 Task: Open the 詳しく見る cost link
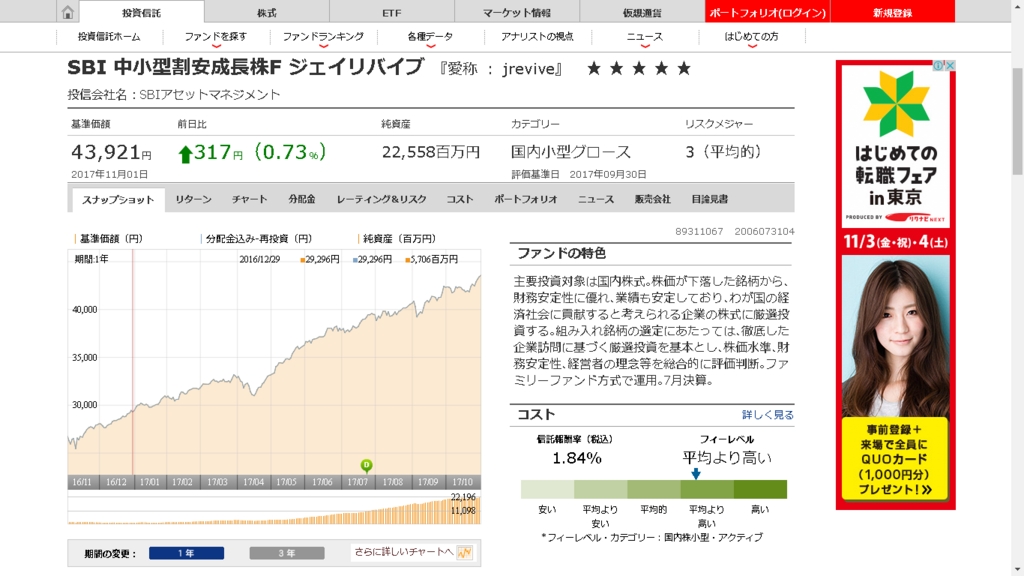767,415
